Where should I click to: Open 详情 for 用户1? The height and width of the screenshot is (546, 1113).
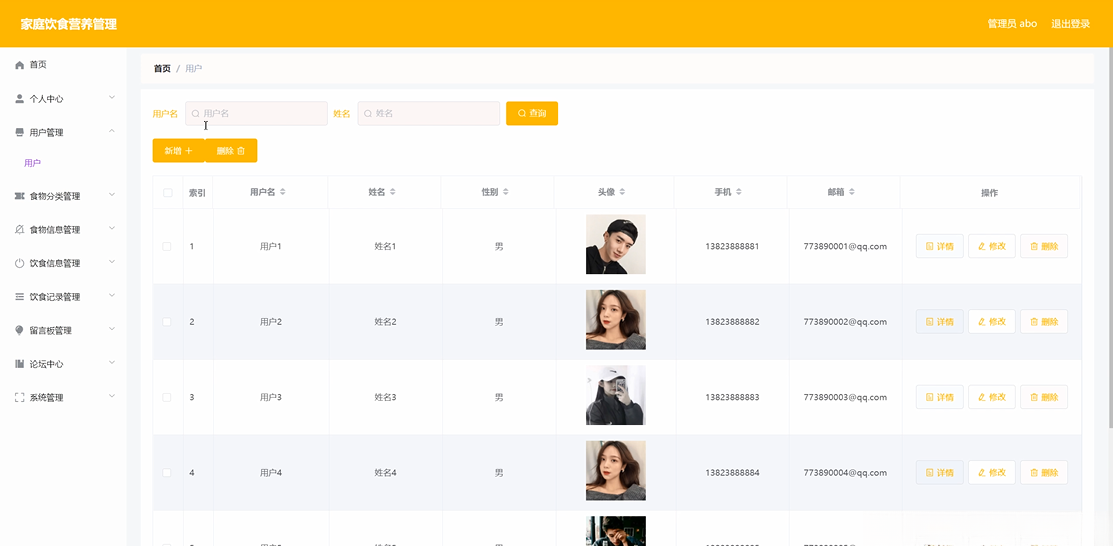(939, 246)
